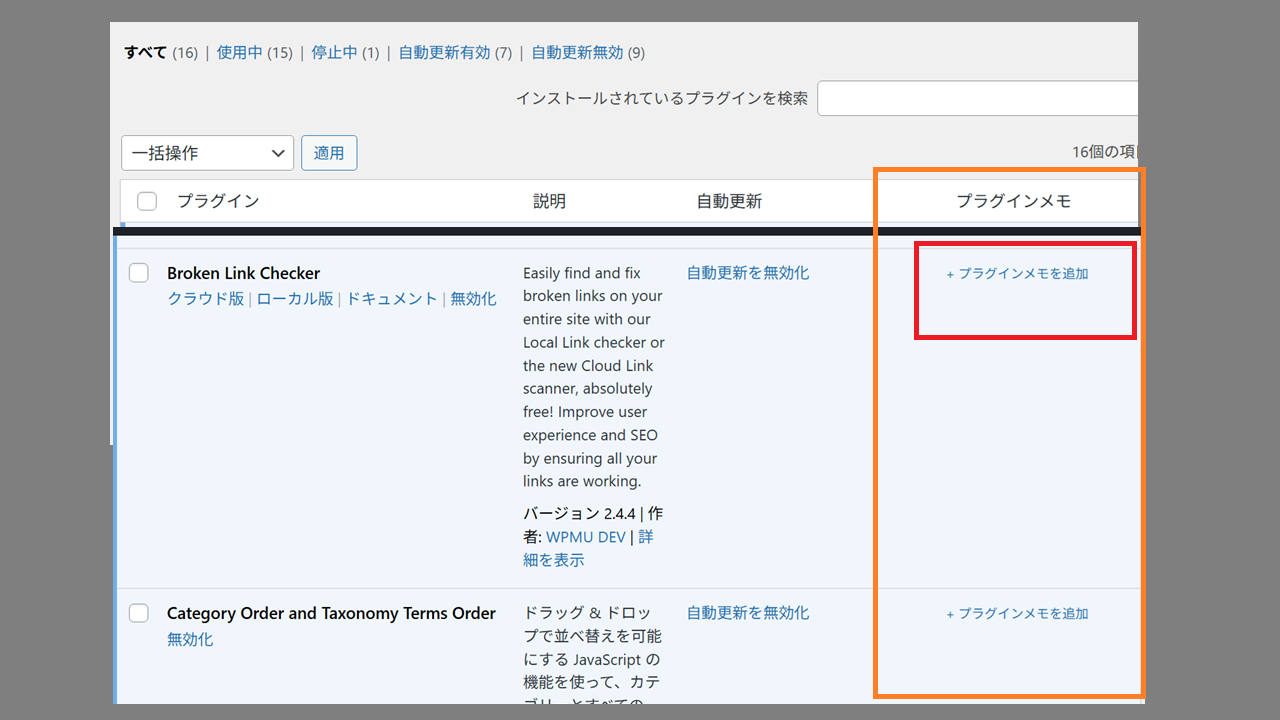Click the Broken Link Checker description text

coord(594,377)
